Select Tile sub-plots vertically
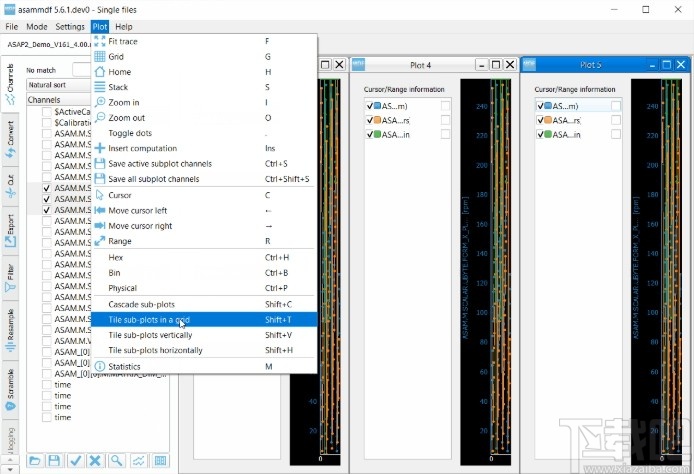Screen dimensions: 694x474 (x=204, y=335)
